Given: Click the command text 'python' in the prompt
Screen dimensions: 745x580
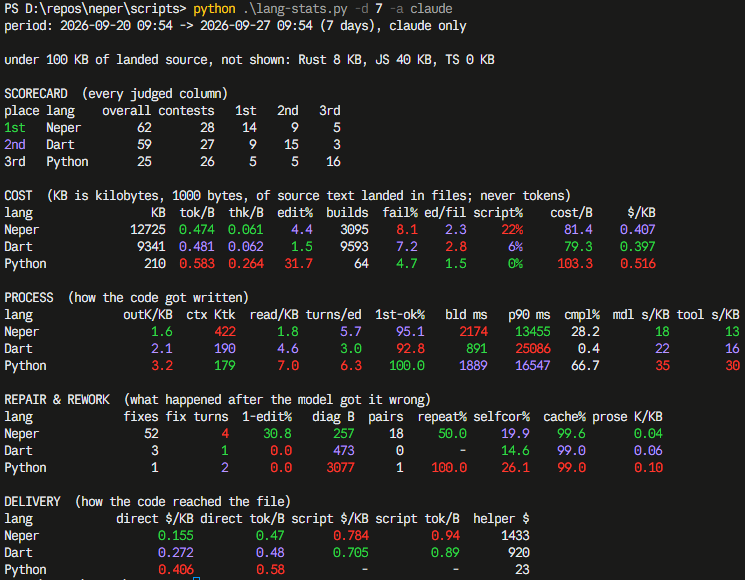Looking at the screenshot, I should tap(214, 9).
